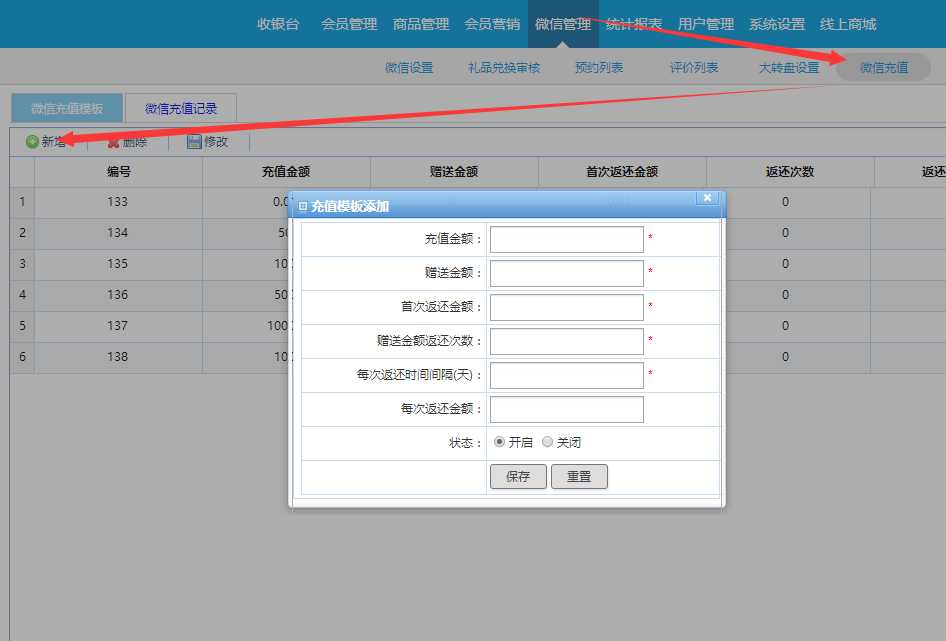
Task: Click the 保存 save button
Action: tap(518, 476)
